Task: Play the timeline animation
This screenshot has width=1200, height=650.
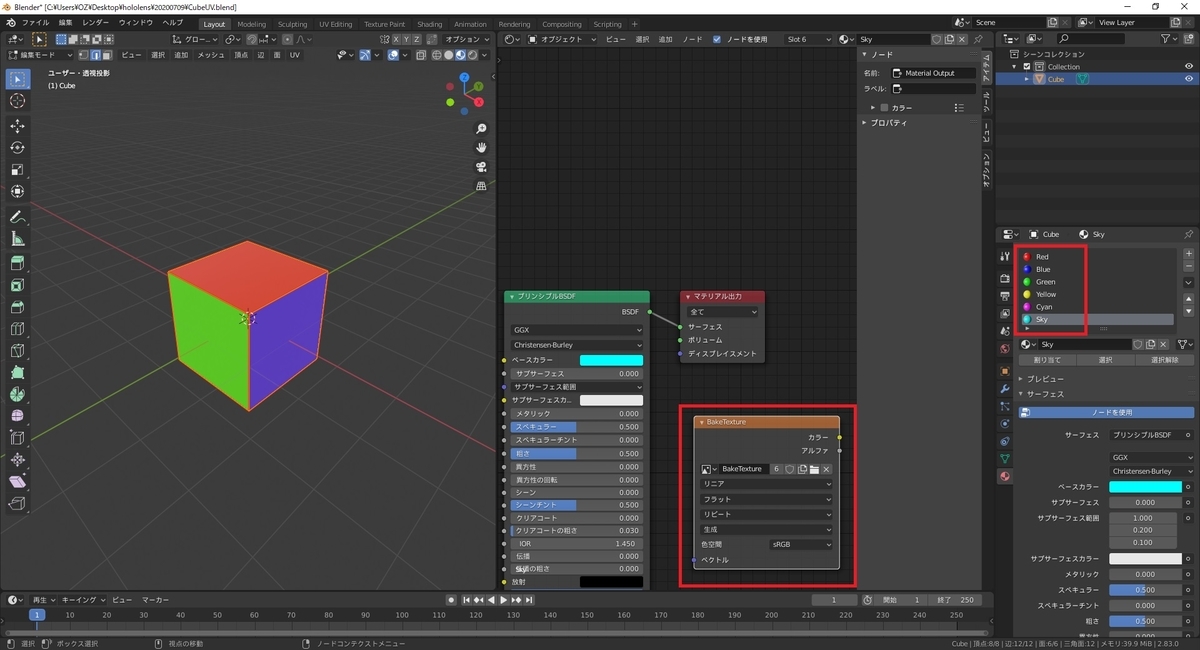Action: coord(503,600)
